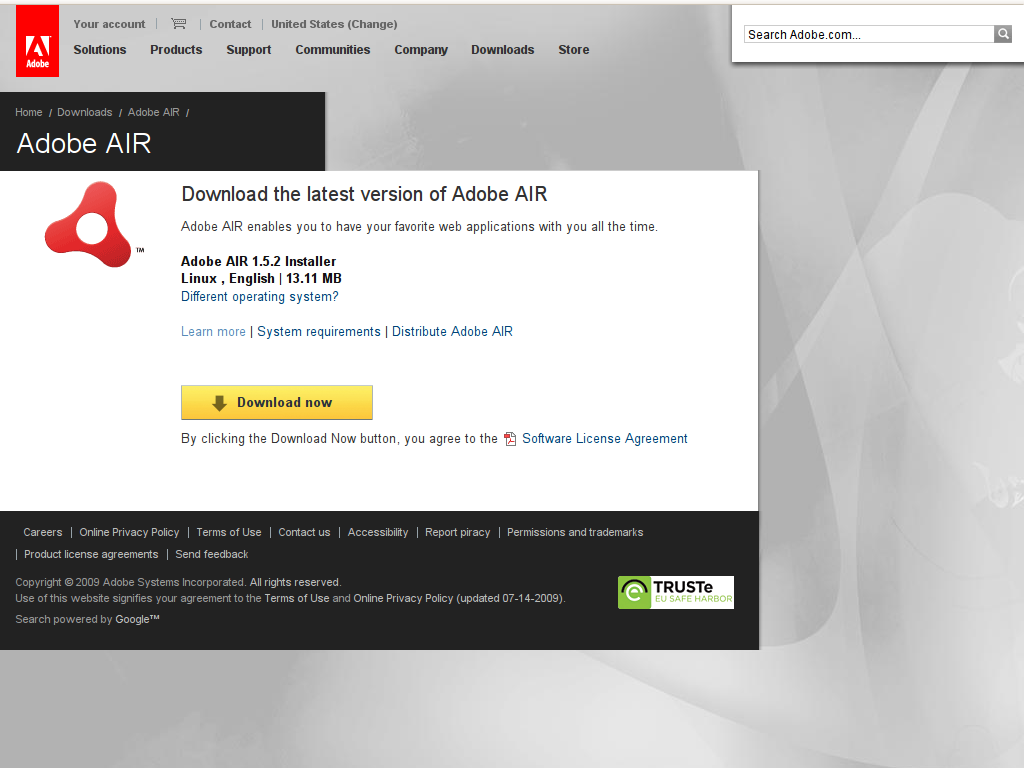Open the Products menu
1024x768 pixels.
[x=176, y=50]
